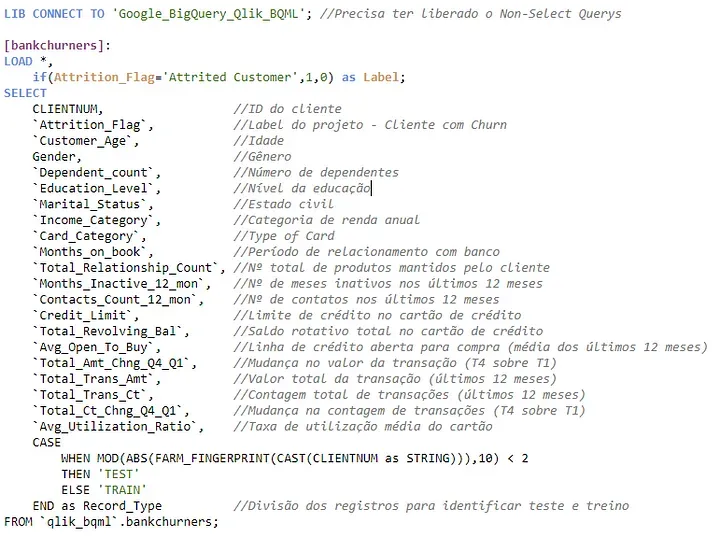The image size is (720, 537).
Task: Click the 'TRAIN' string after ELSE
Action: (x=122, y=490)
